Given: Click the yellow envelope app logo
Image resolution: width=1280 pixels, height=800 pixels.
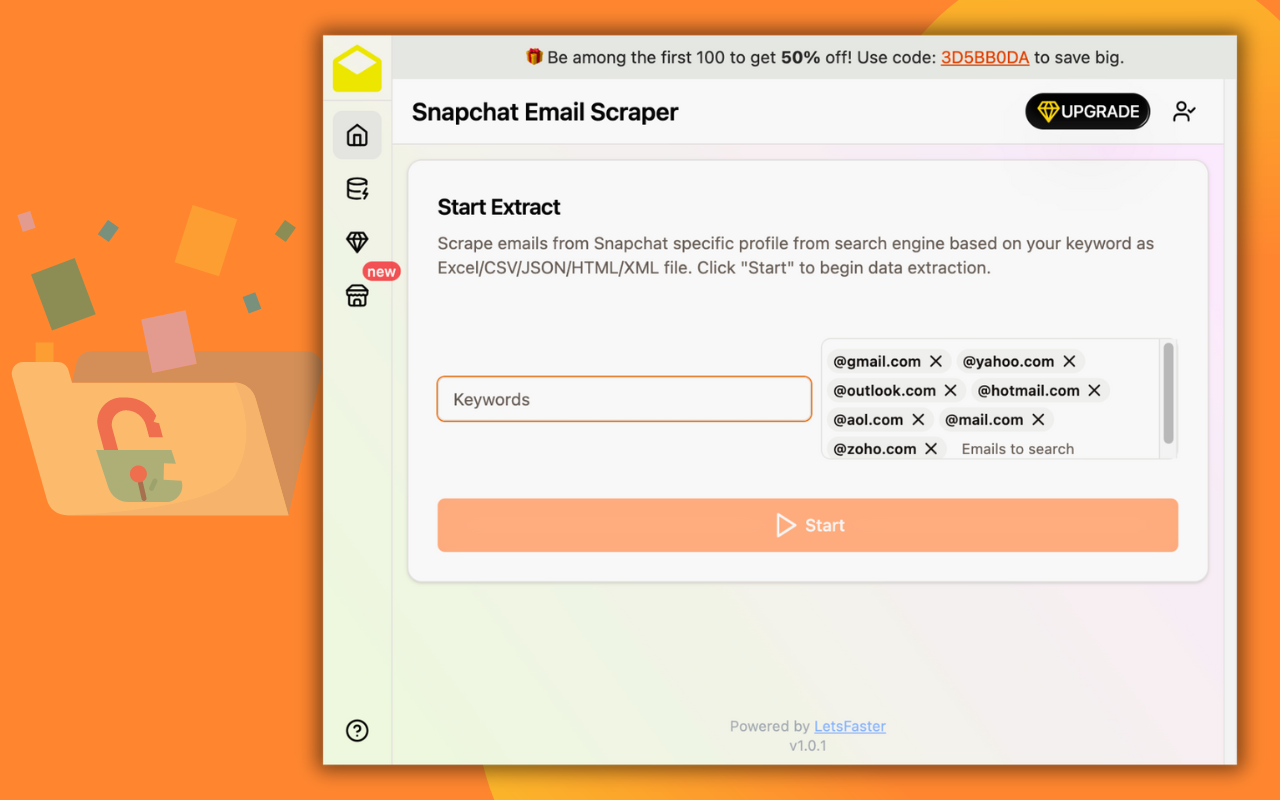Looking at the screenshot, I should click(357, 69).
